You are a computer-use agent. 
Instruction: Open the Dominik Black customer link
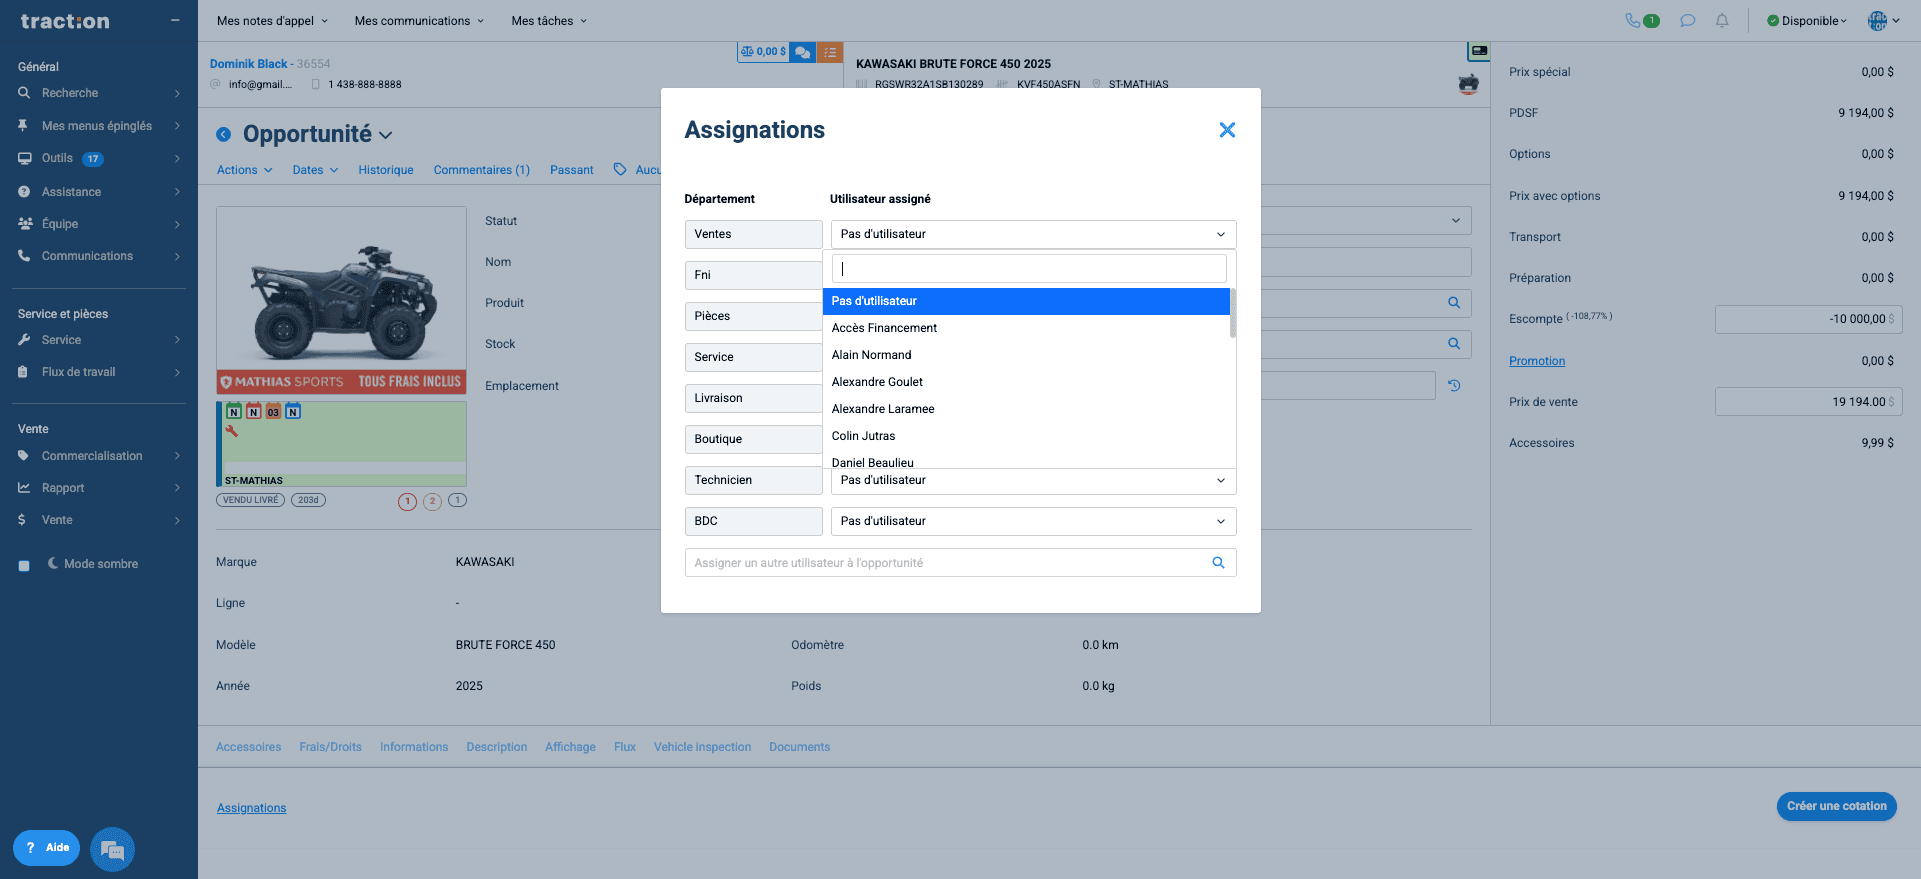[x=249, y=64]
